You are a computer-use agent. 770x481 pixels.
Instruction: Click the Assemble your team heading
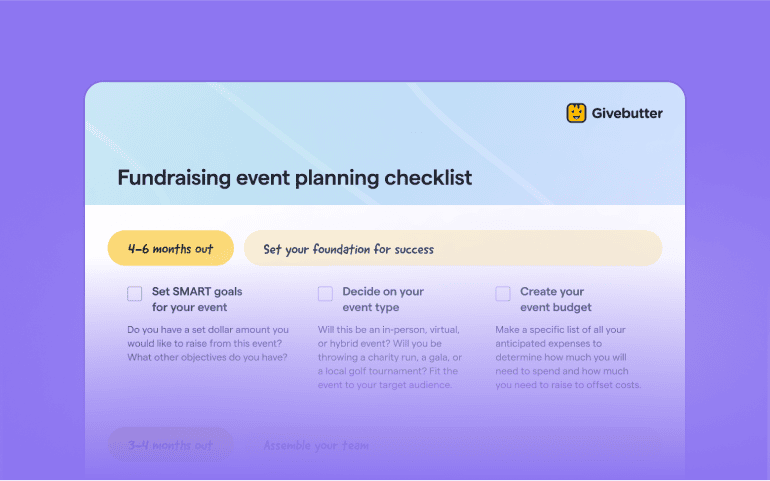316,445
